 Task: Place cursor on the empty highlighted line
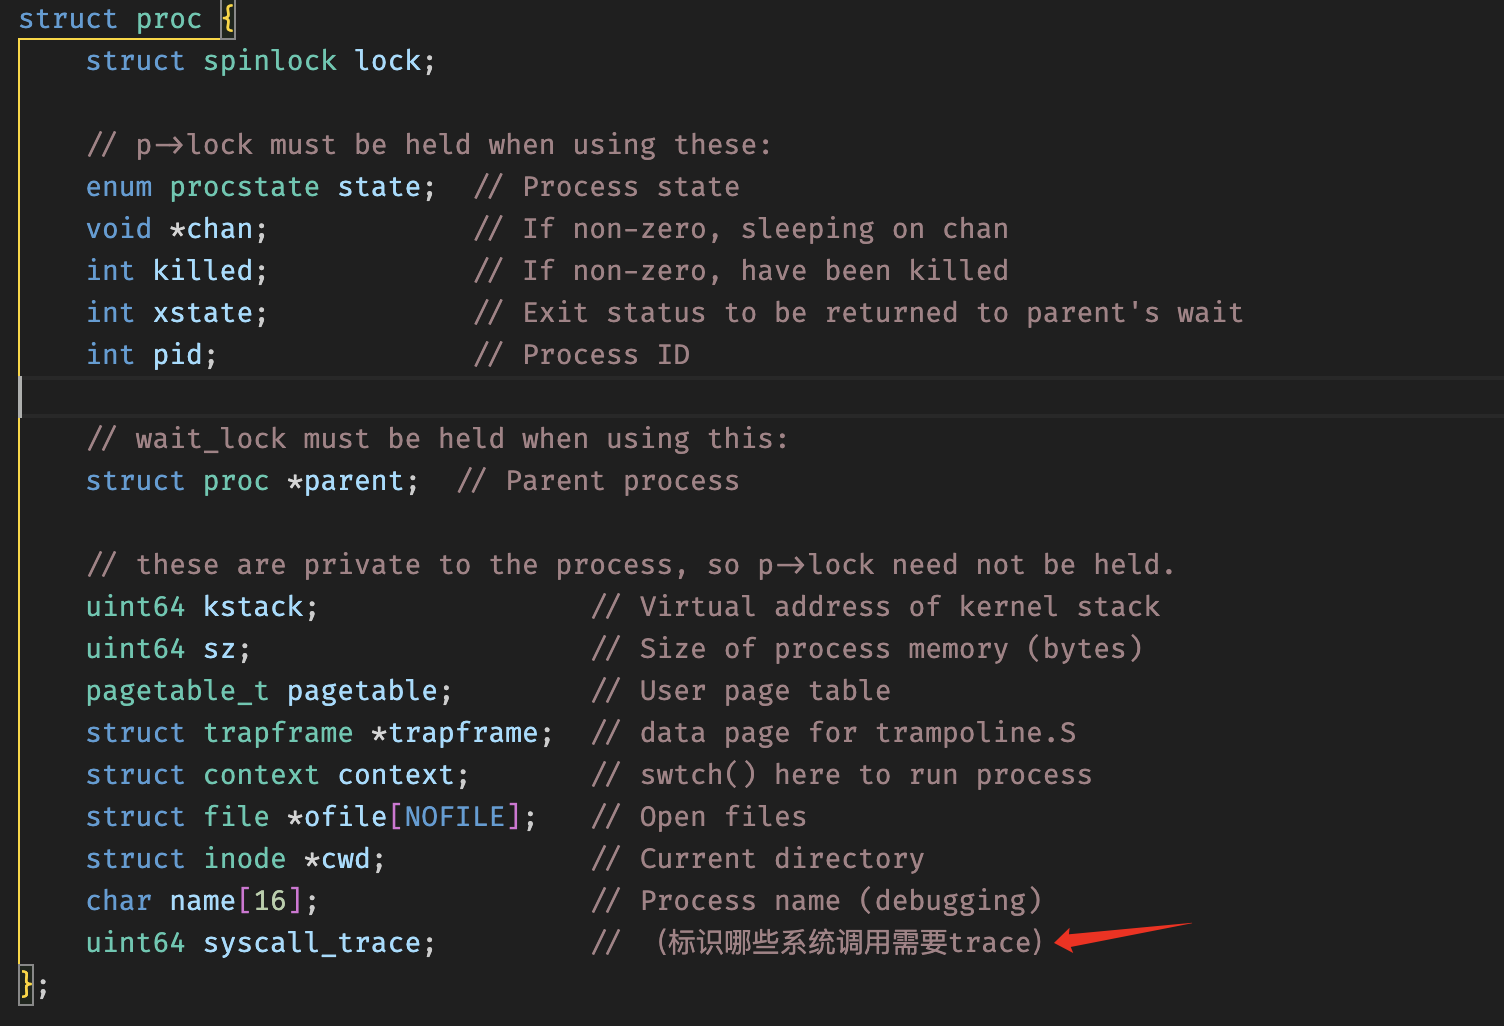click(760, 396)
